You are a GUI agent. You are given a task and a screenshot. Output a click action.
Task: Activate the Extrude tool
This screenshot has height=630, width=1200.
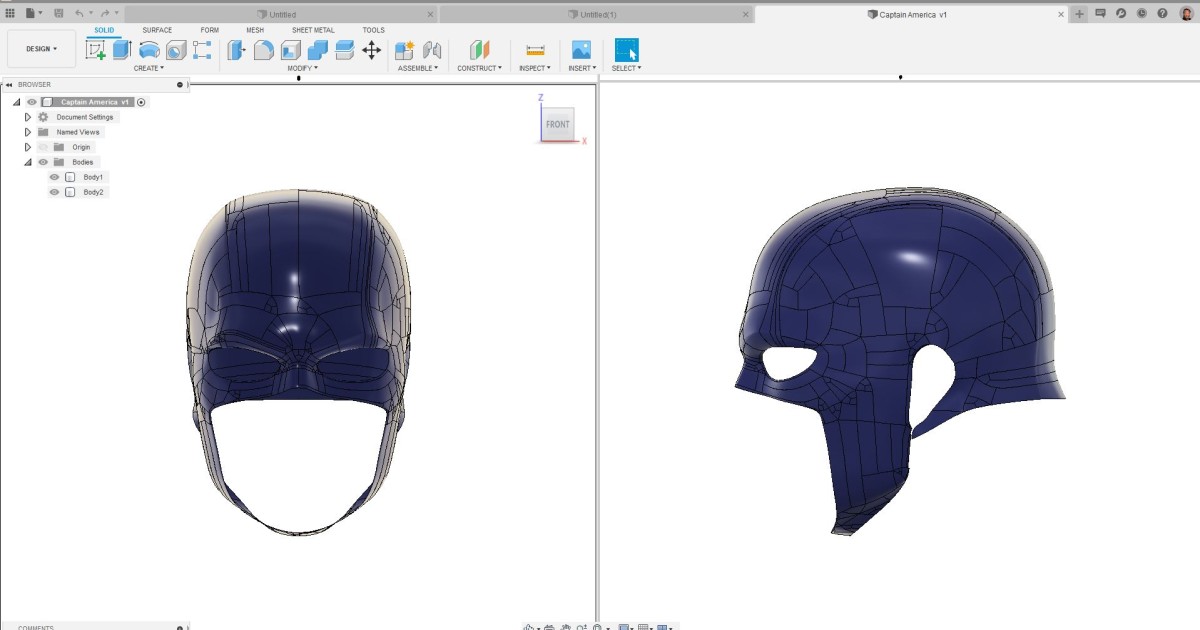122,48
